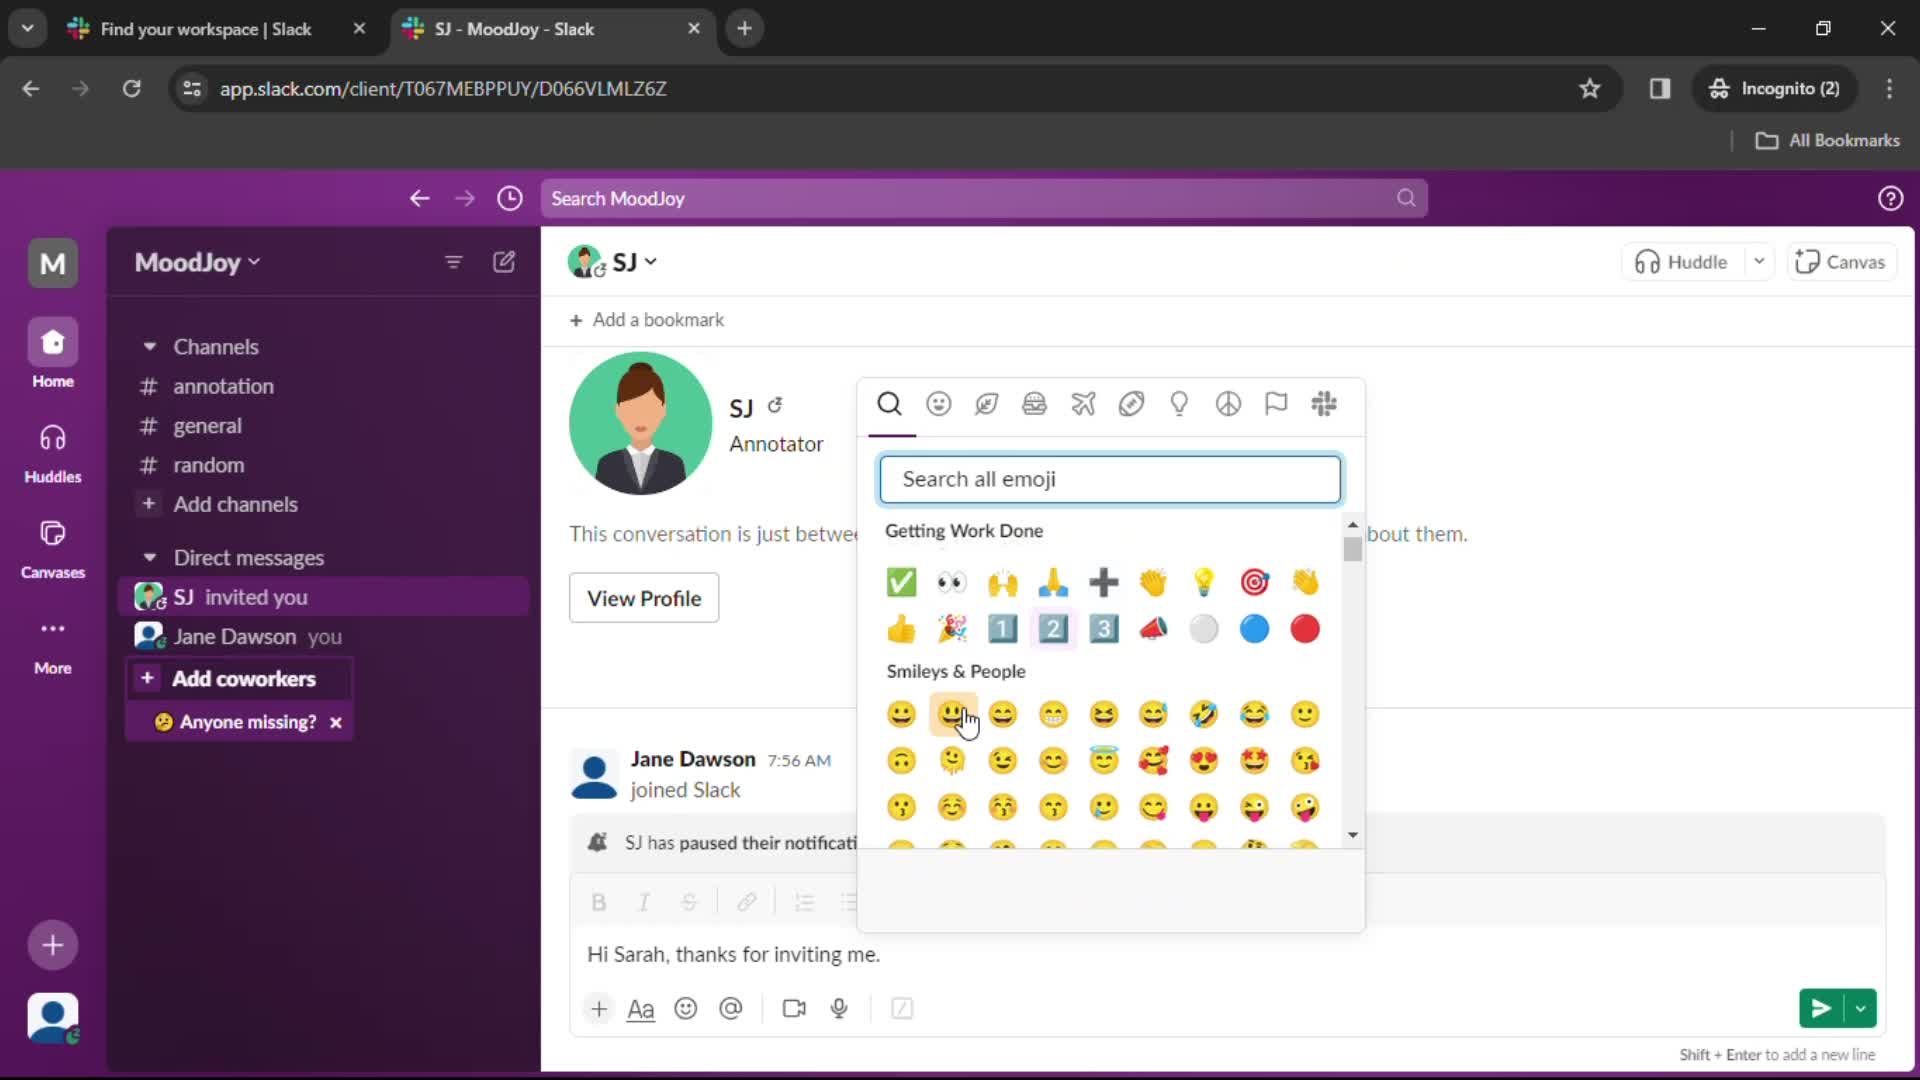This screenshot has width=1920, height=1080.
Task: Pick the green check mark emoji
Action: pos(901,582)
